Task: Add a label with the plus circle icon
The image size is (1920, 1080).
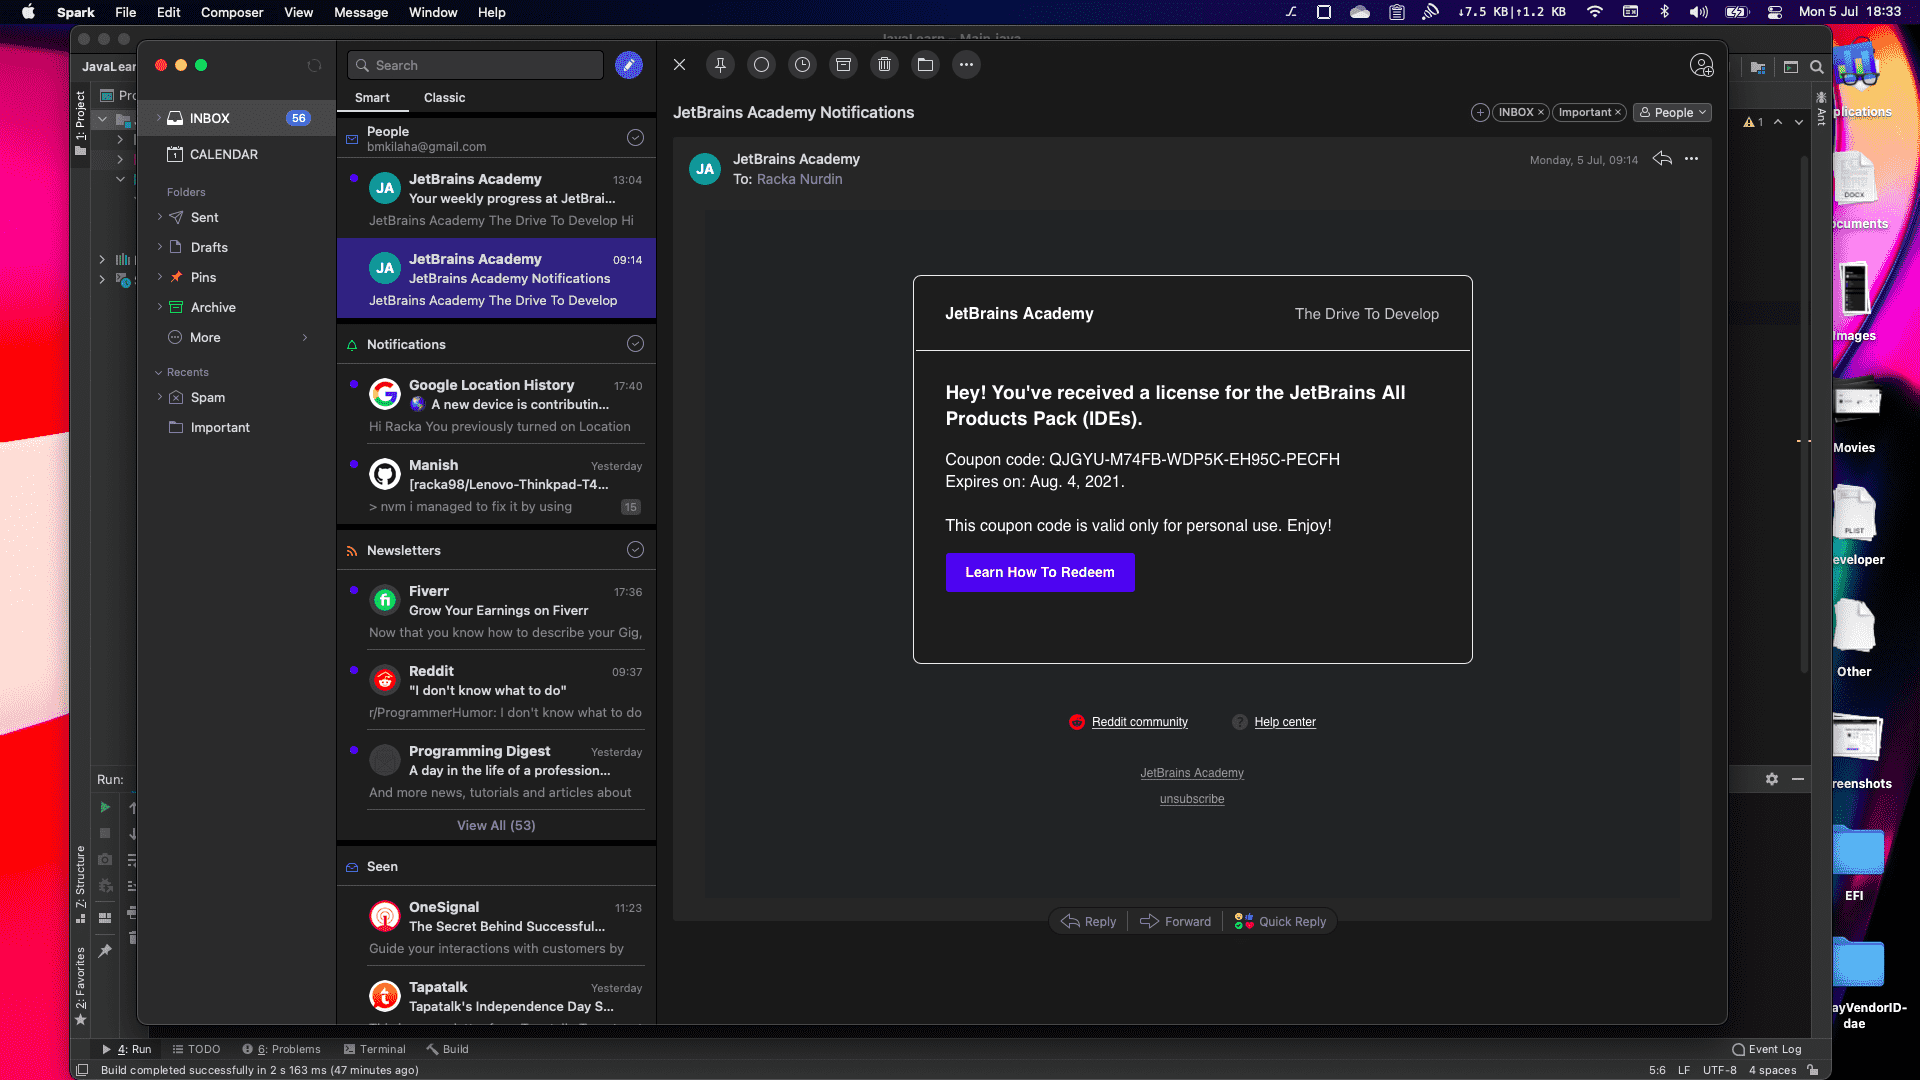Action: (x=1480, y=112)
